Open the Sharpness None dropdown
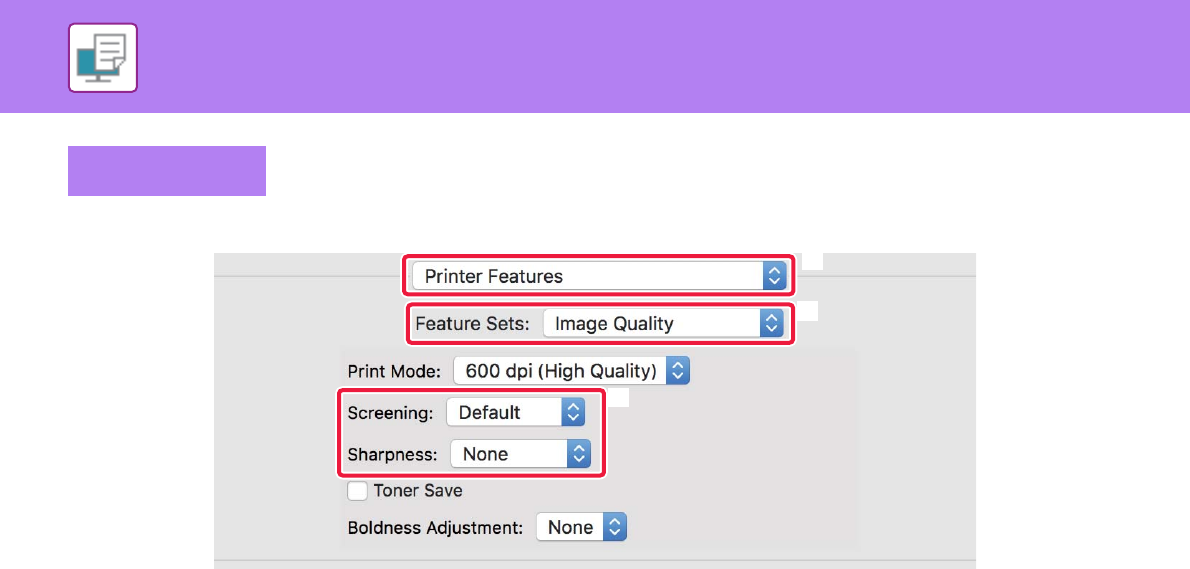This screenshot has width=1190, height=569. coord(508,454)
